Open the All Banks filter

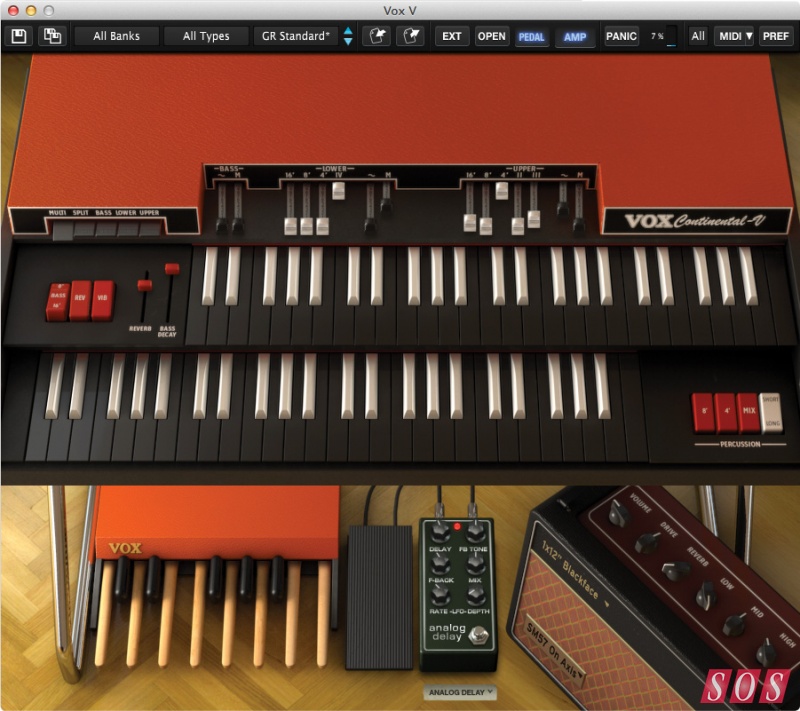tap(116, 37)
